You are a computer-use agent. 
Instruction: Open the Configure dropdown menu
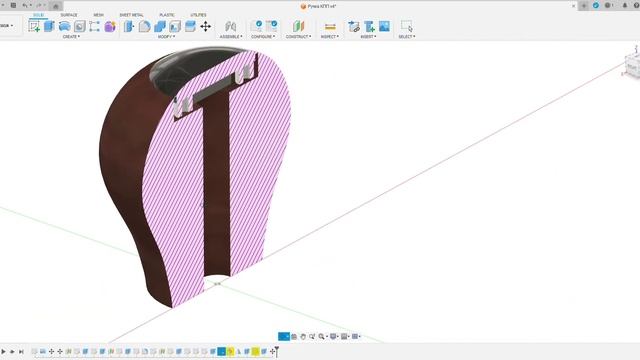[263, 37]
